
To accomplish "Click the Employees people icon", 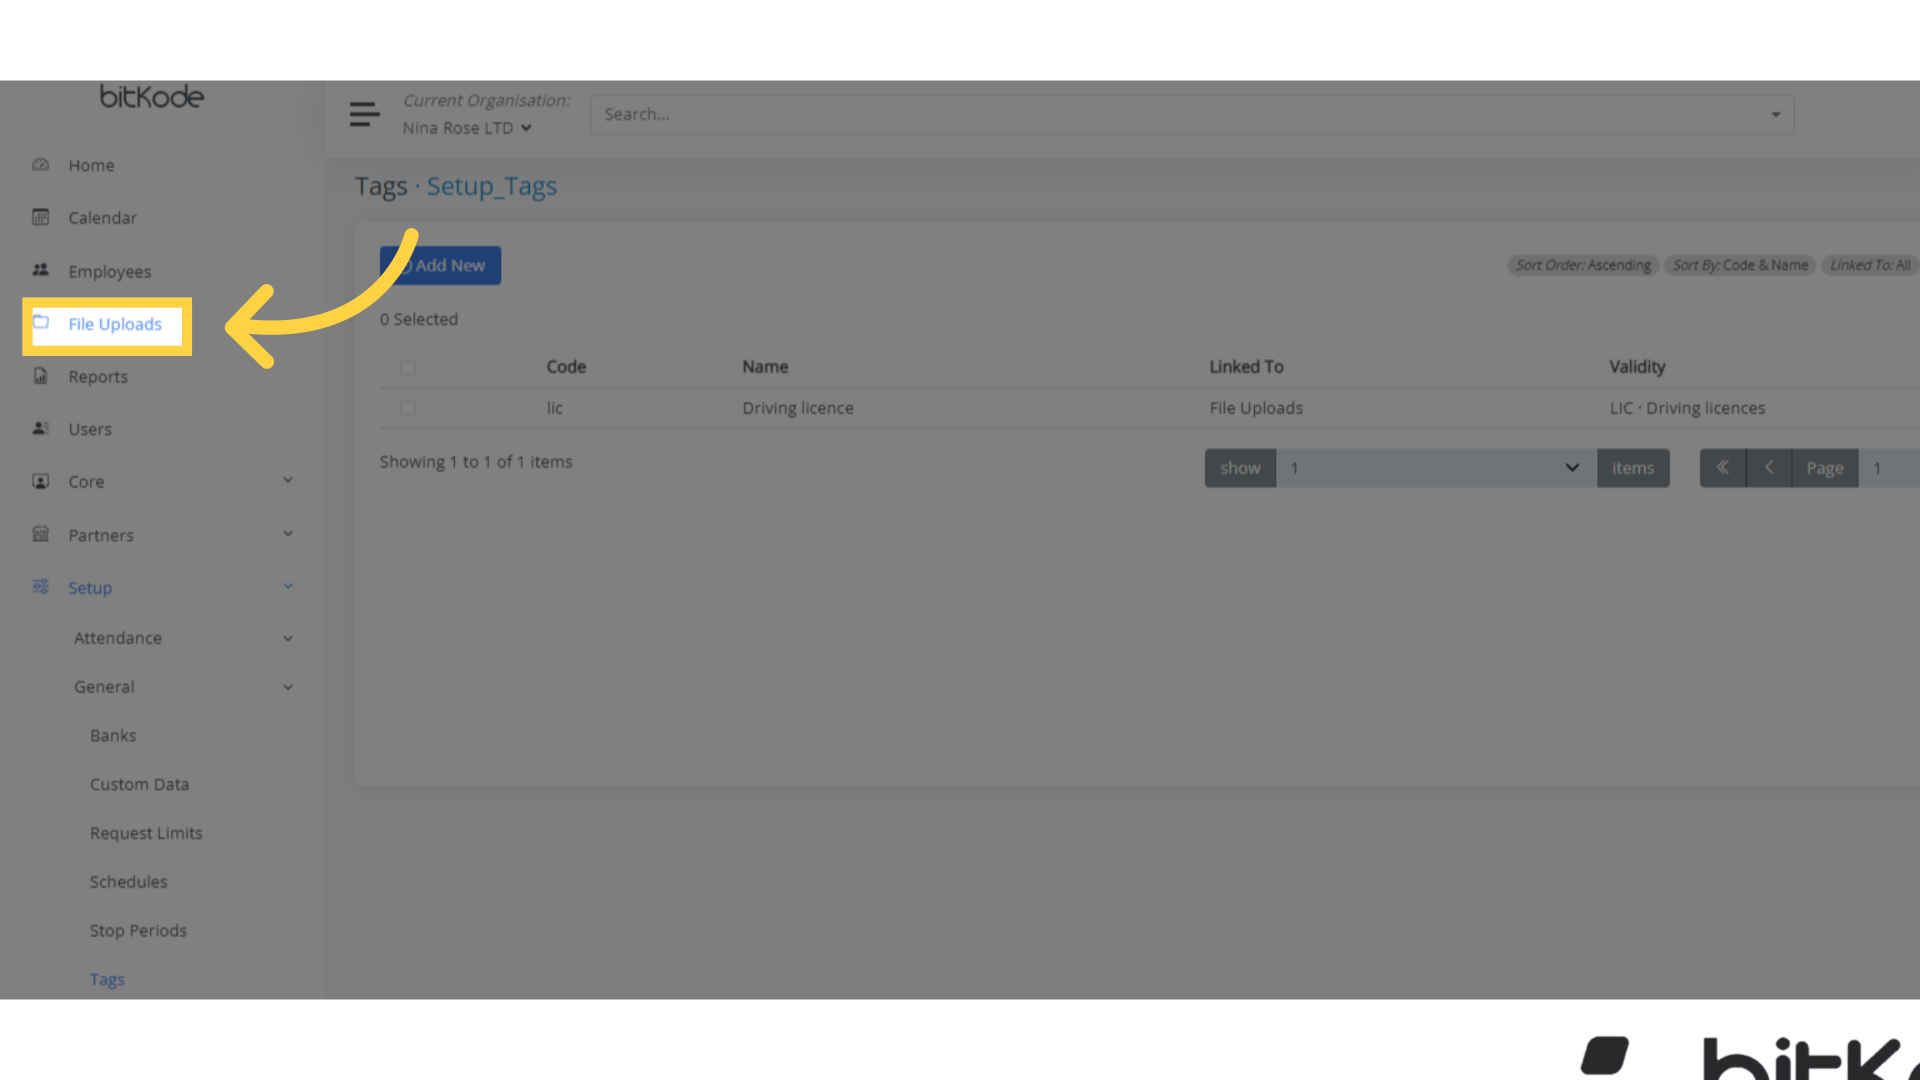I will coord(40,270).
